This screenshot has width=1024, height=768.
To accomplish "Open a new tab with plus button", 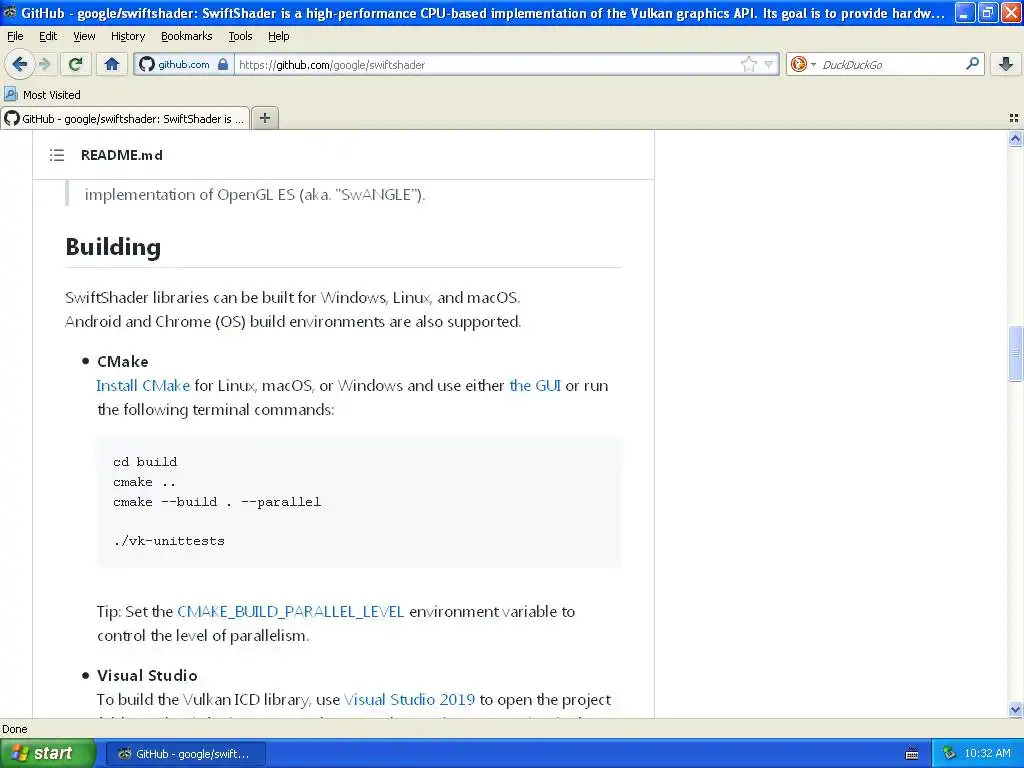I will tap(264, 118).
